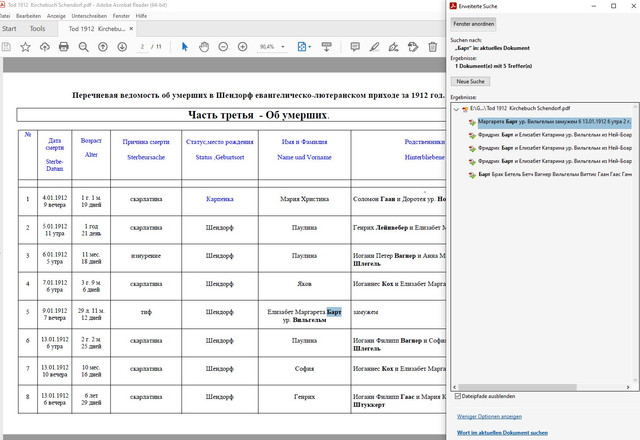Select the arrow selection tool
640x440 pixels.
point(184,47)
